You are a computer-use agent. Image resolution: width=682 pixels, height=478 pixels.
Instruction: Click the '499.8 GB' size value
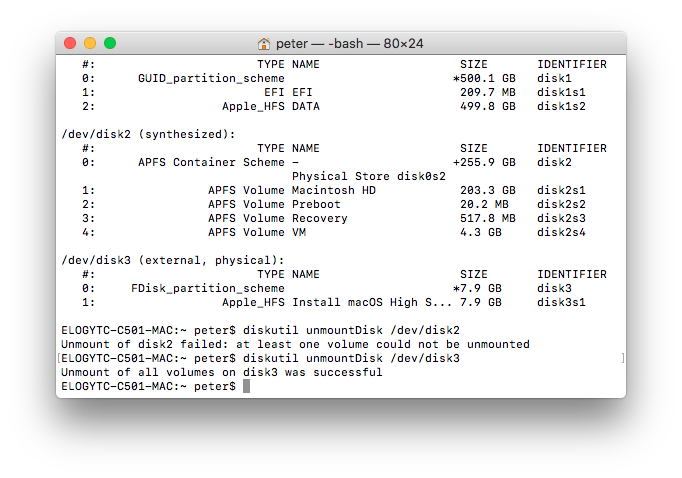point(488,106)
